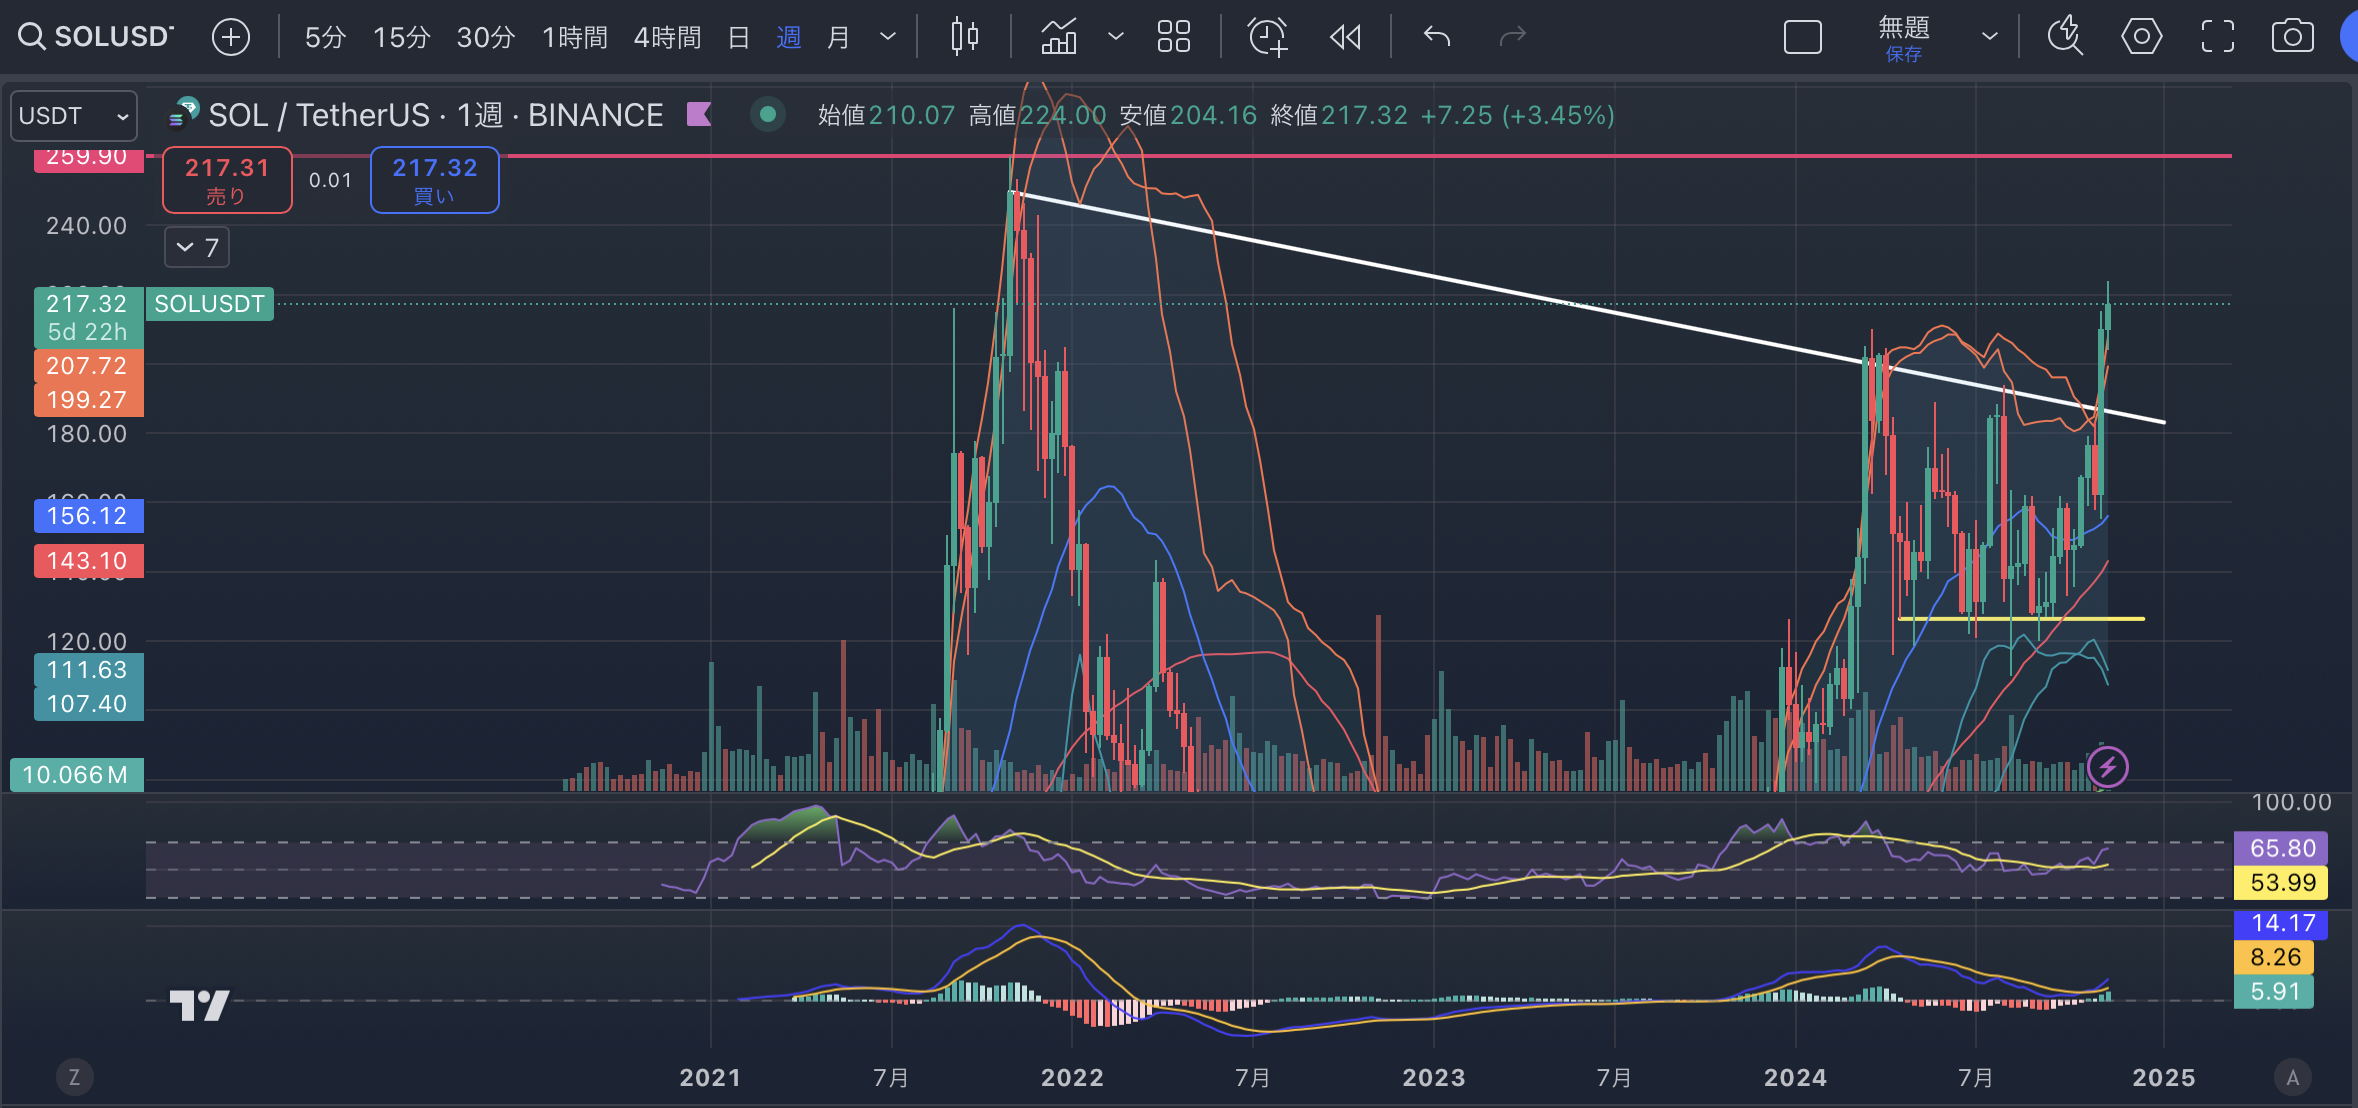Image resolution: width=2358 pixels, height=1108 pixels.
Task: Click the 10.066 M volume label
Action: click(75, 775)
